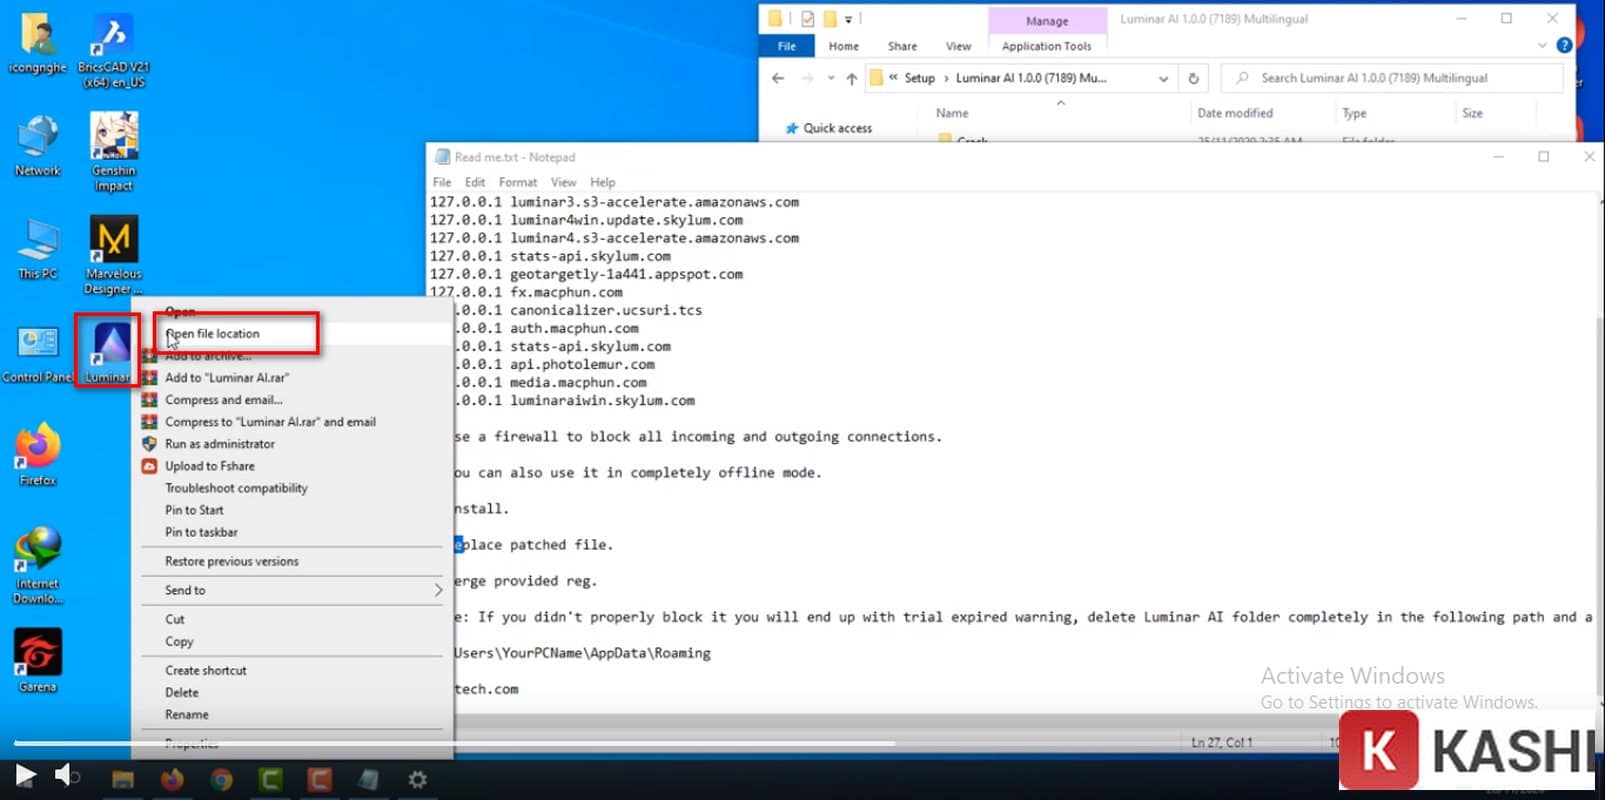This screenshot has height=800, width=1605.
Task: Open the Explorer address bar history dropdown
Action: (x=1163, y=78)
